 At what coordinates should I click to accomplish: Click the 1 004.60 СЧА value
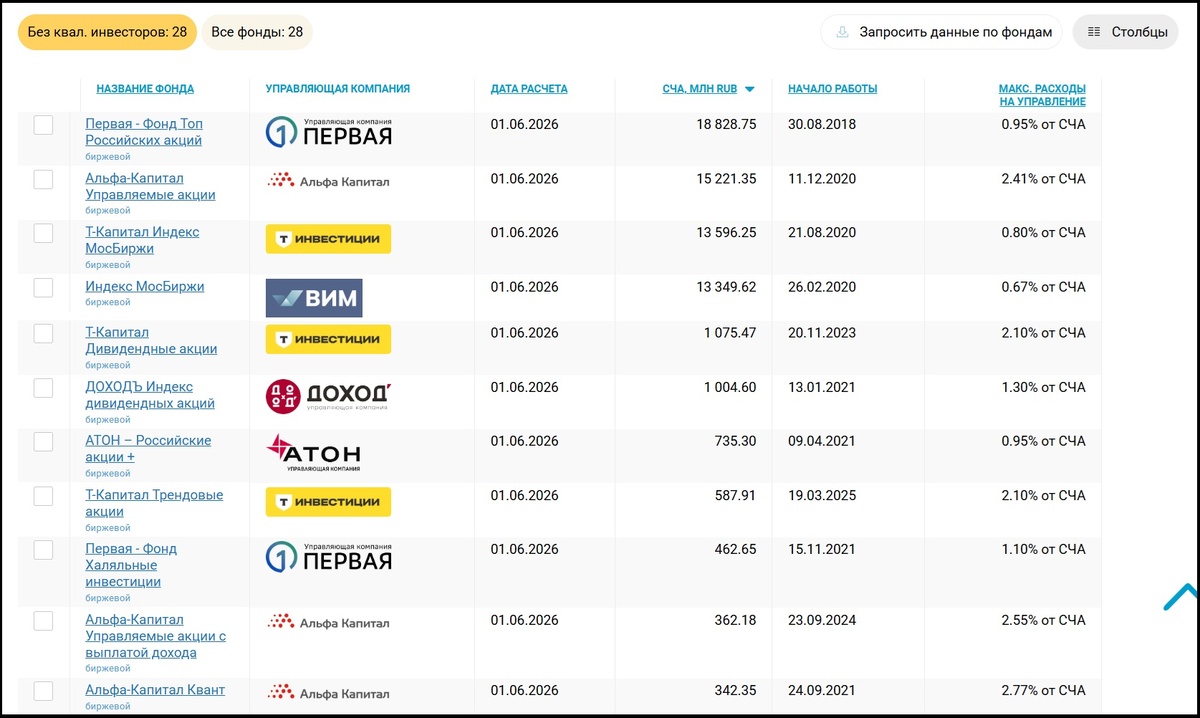730,387
